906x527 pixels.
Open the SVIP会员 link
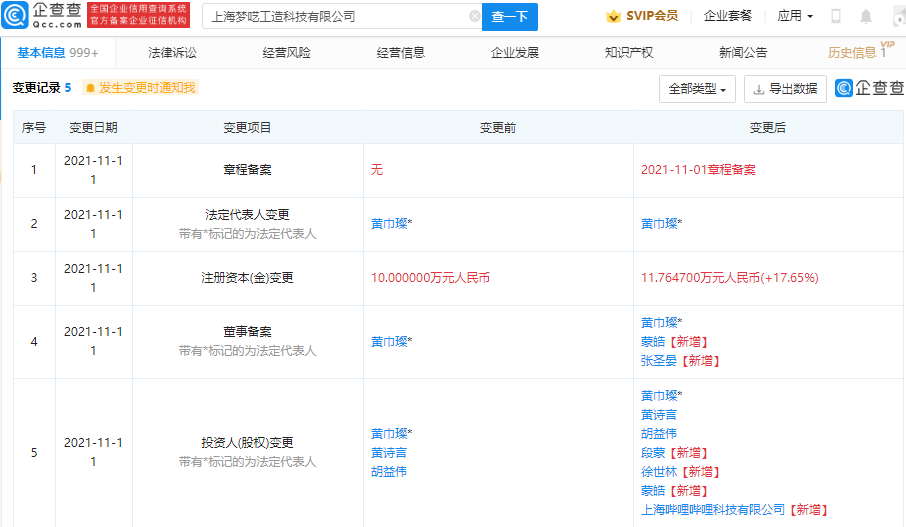642,16
